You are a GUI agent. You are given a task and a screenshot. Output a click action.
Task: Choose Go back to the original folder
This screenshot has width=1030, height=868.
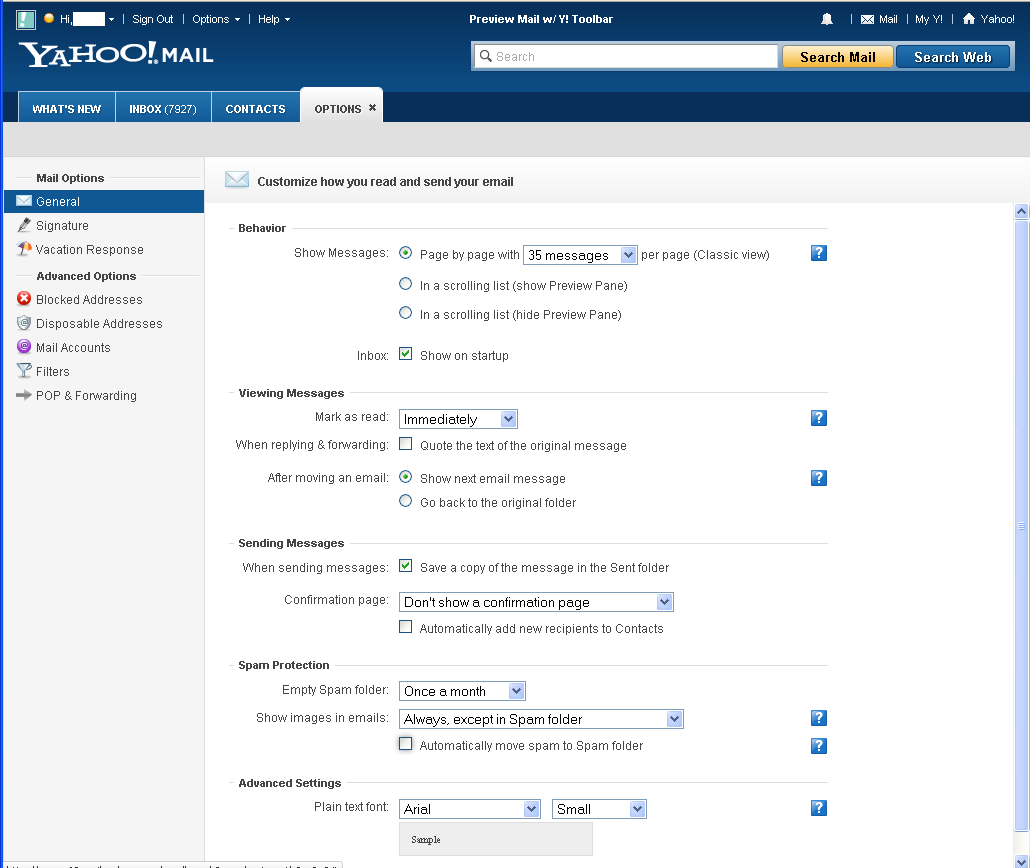tap(406, 501)
